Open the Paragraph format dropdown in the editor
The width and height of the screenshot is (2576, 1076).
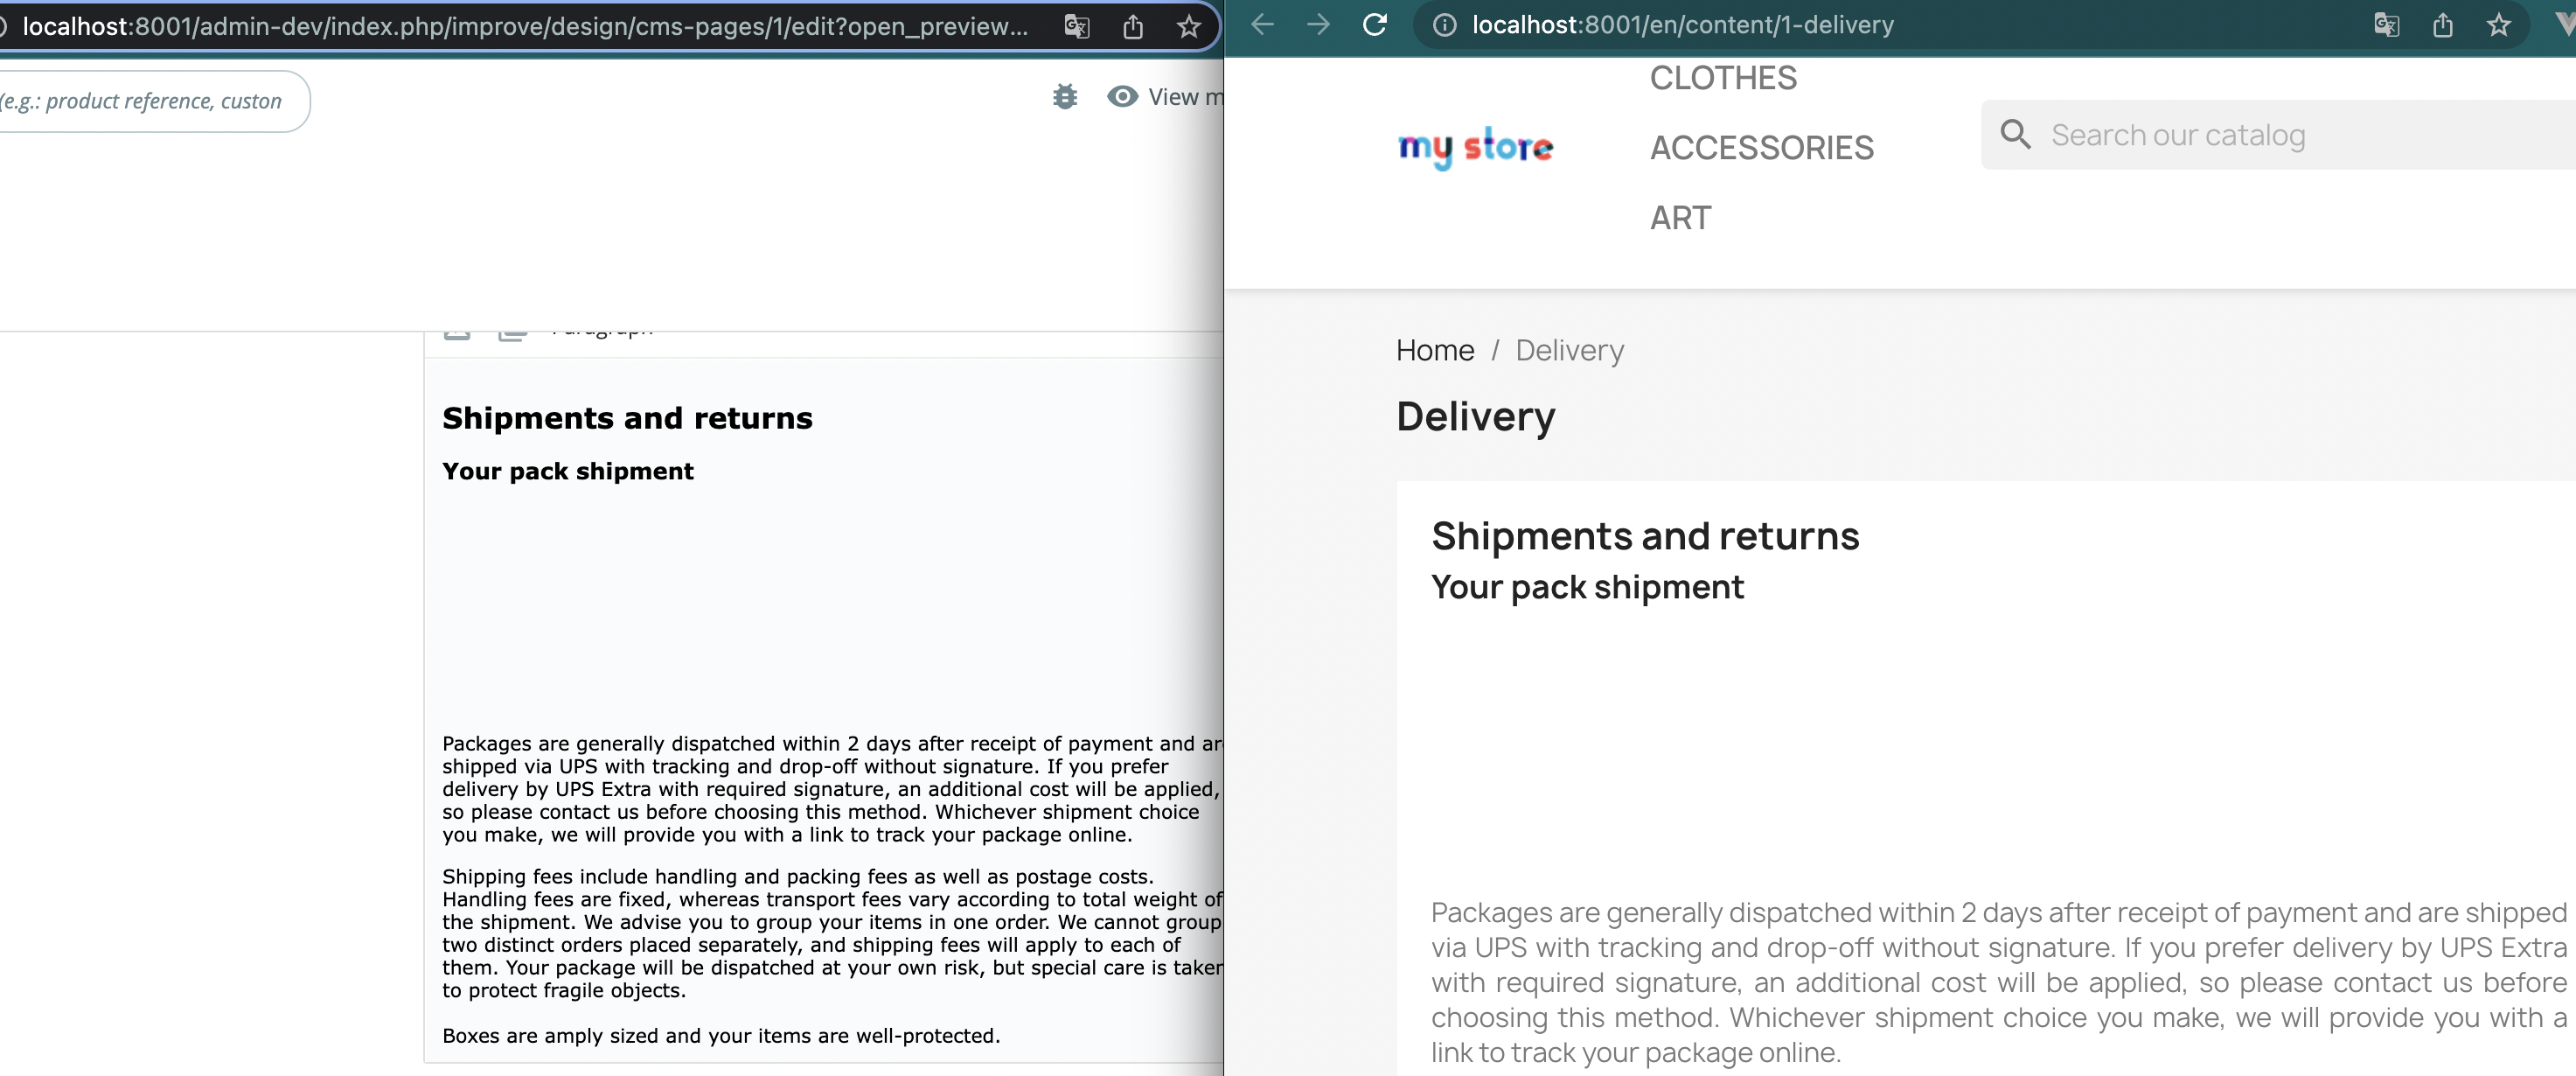600,326
